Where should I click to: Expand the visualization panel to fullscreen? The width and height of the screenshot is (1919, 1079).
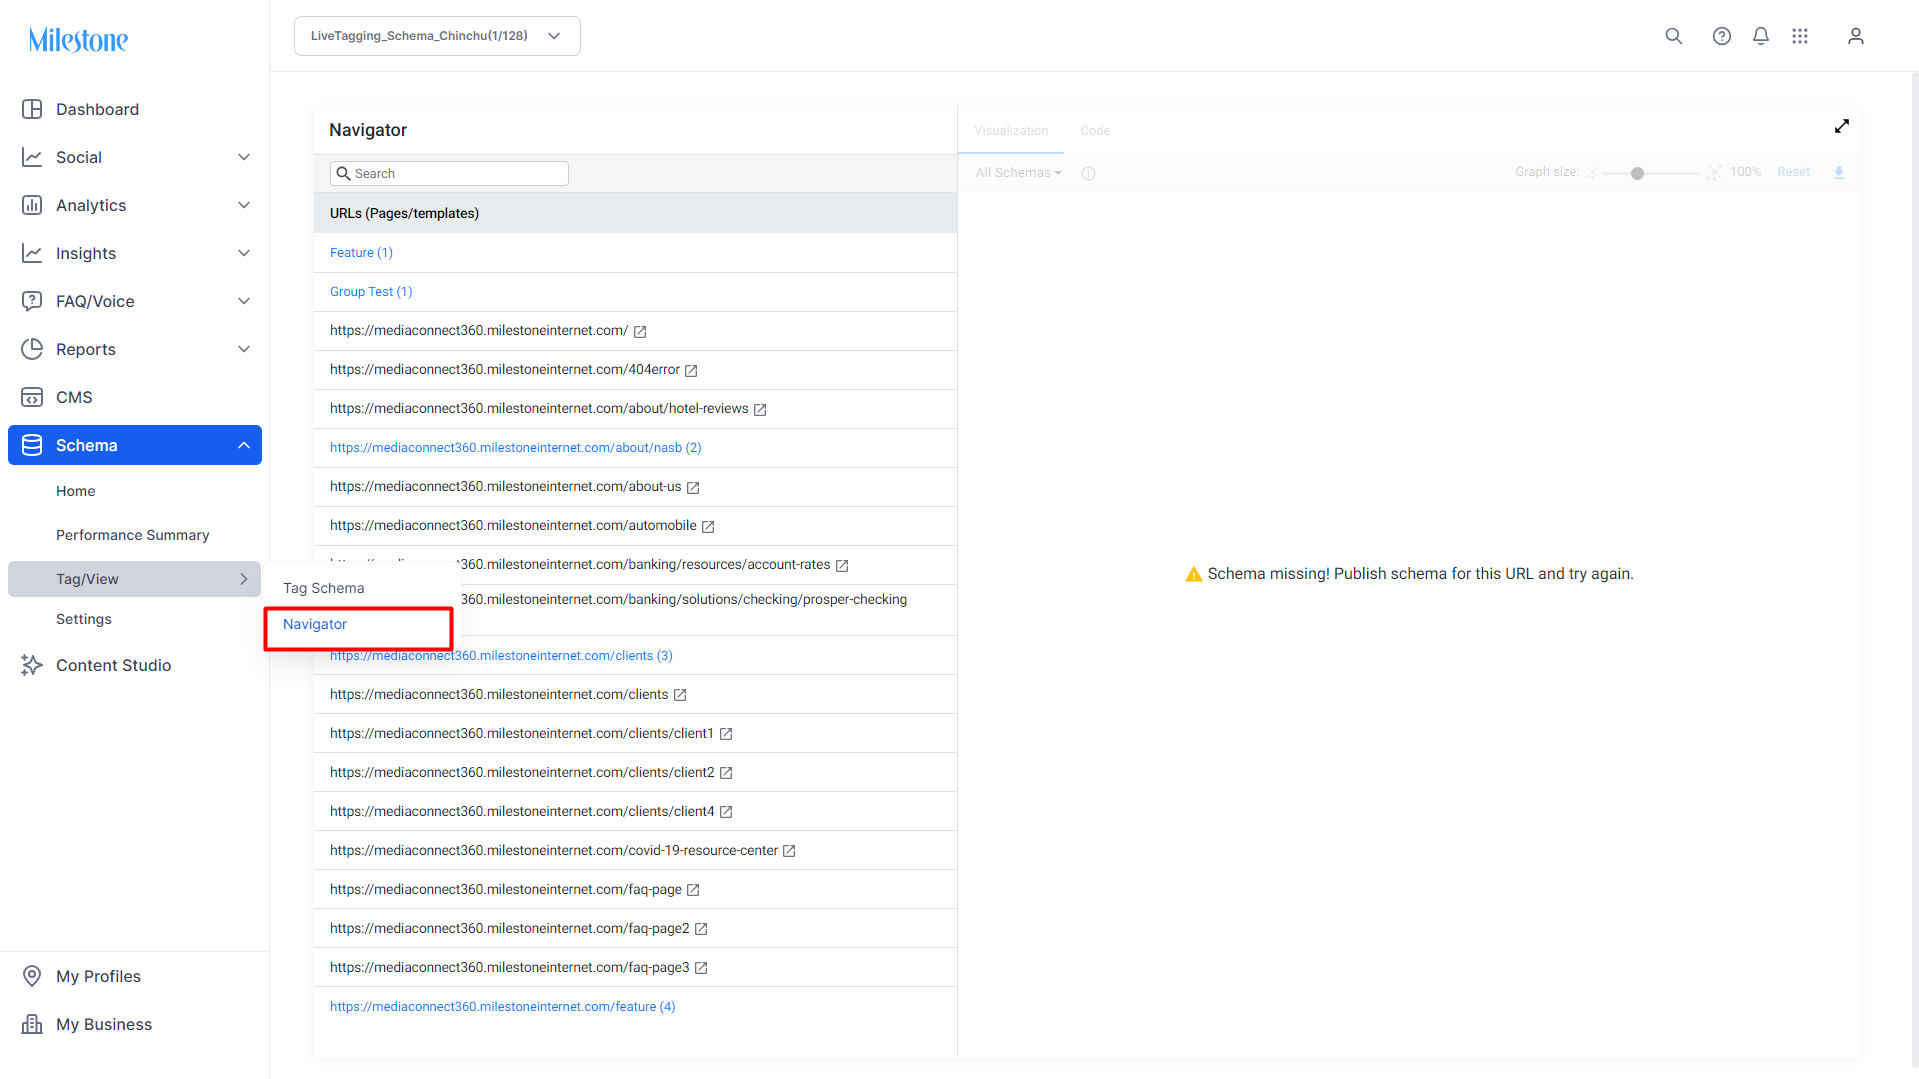coord(1841,126)
